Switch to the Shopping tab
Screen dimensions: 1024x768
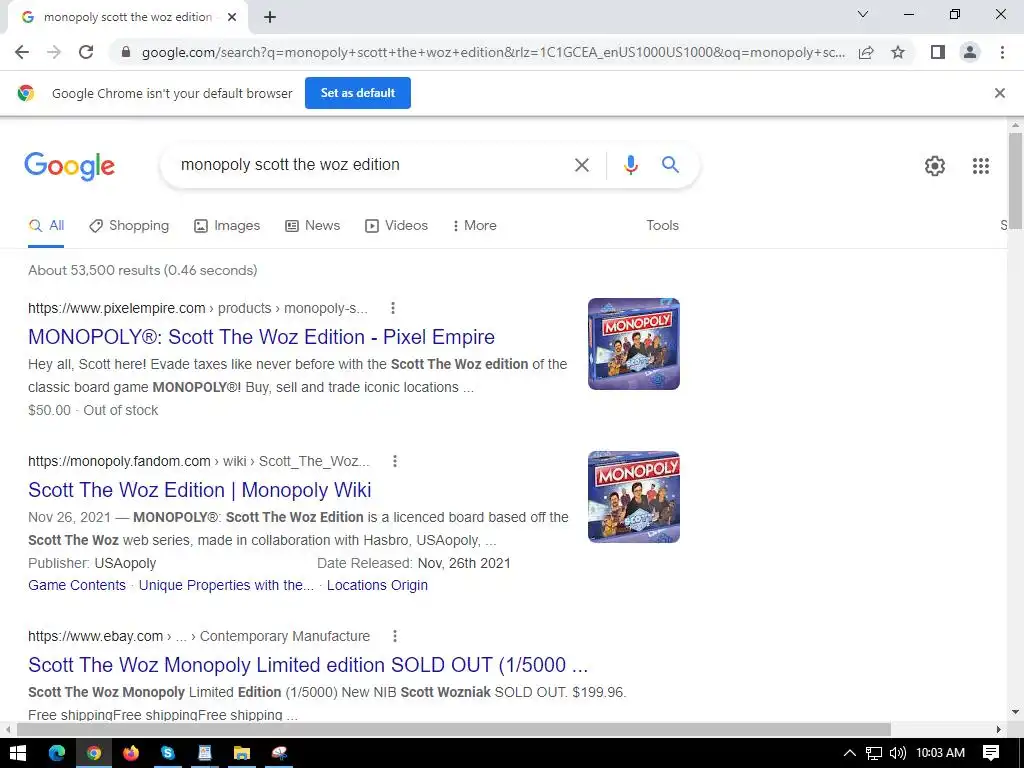point(129,225)
